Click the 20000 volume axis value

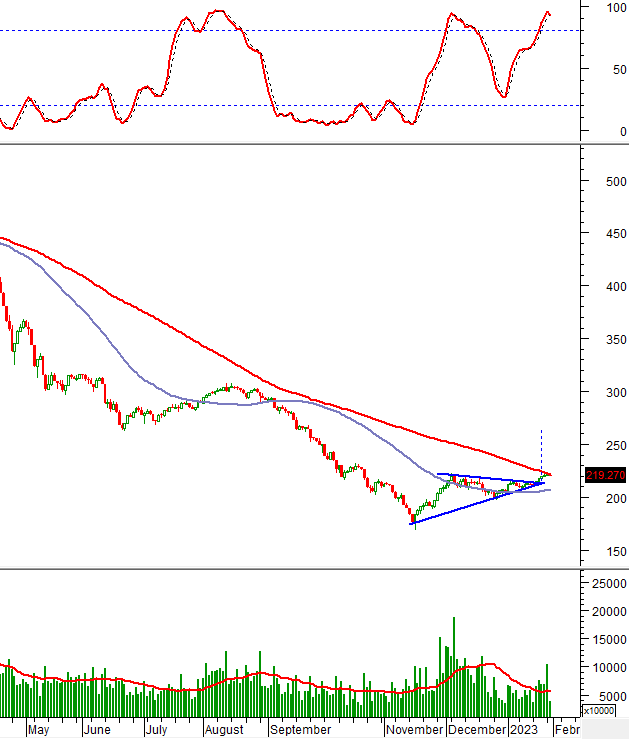(609, 612)
